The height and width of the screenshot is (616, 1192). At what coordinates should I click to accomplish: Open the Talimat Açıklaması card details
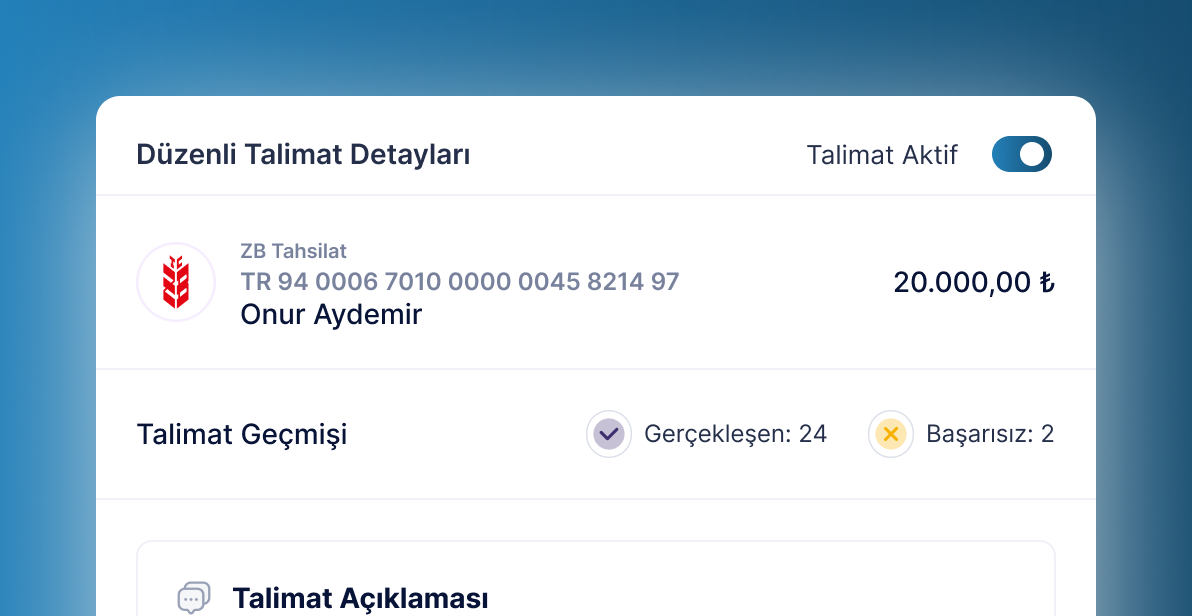pos(360,598)
